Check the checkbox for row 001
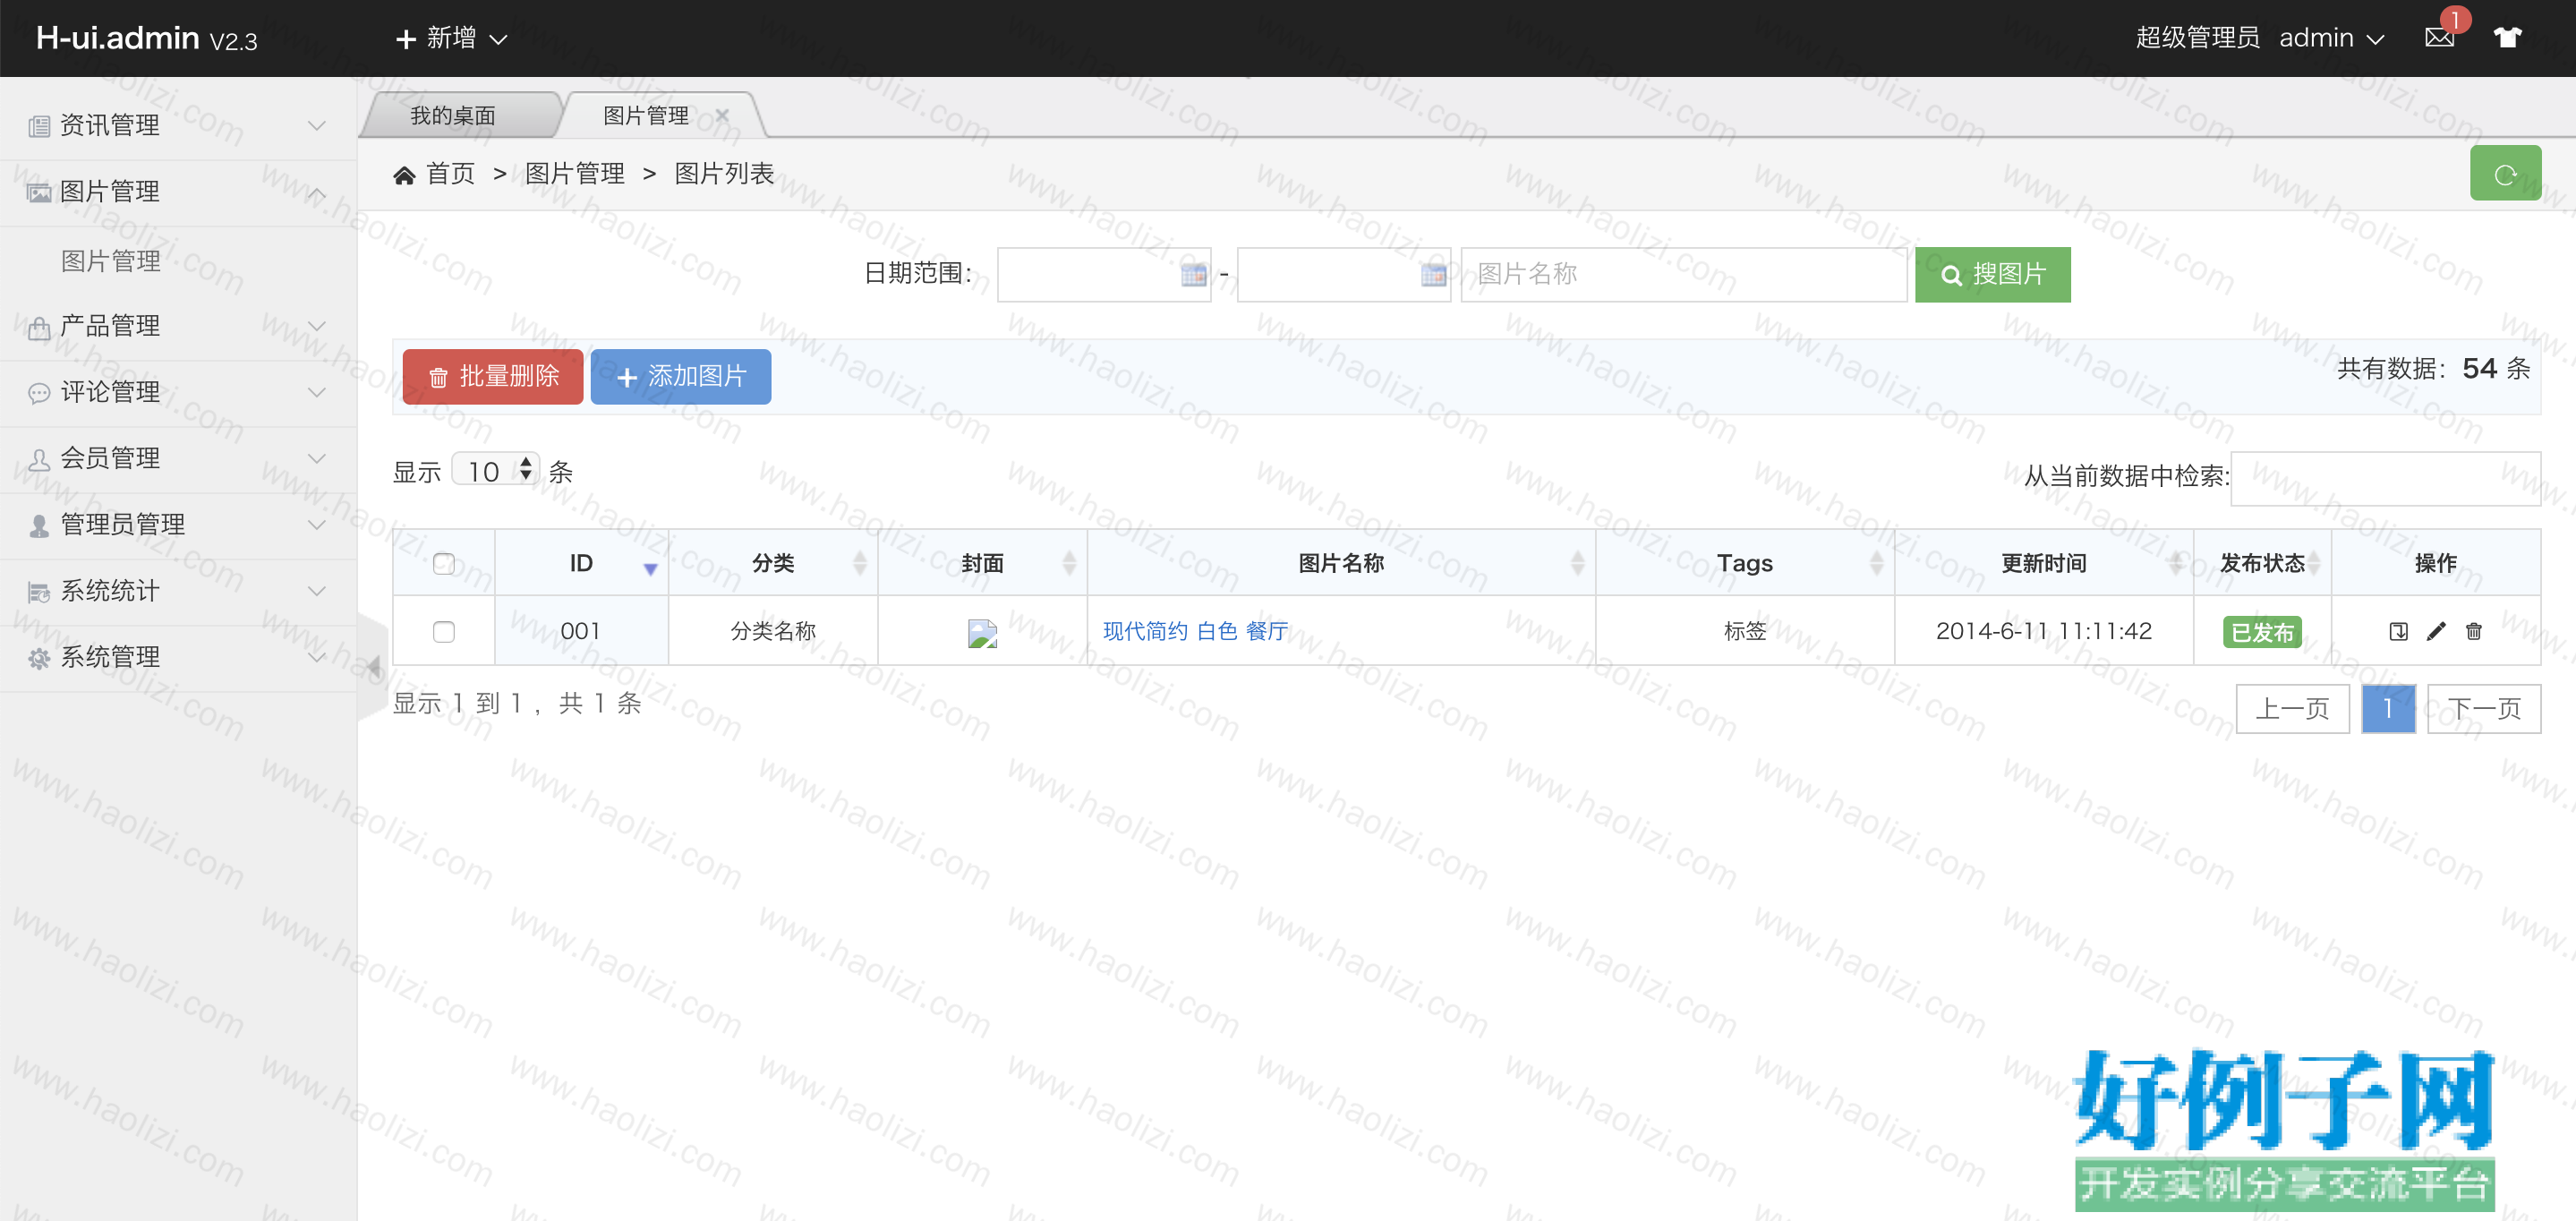Viewport: 2576px width, 1221px height. pyautogui.click(x=444, y=631)
